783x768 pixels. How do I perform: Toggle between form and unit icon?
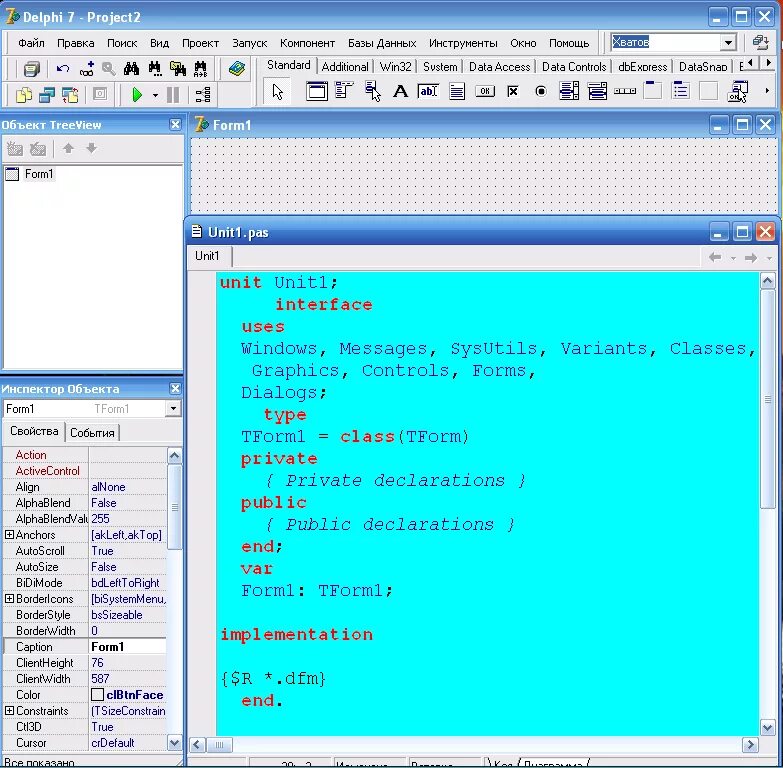pyautogui.click(x=70, y=94)
